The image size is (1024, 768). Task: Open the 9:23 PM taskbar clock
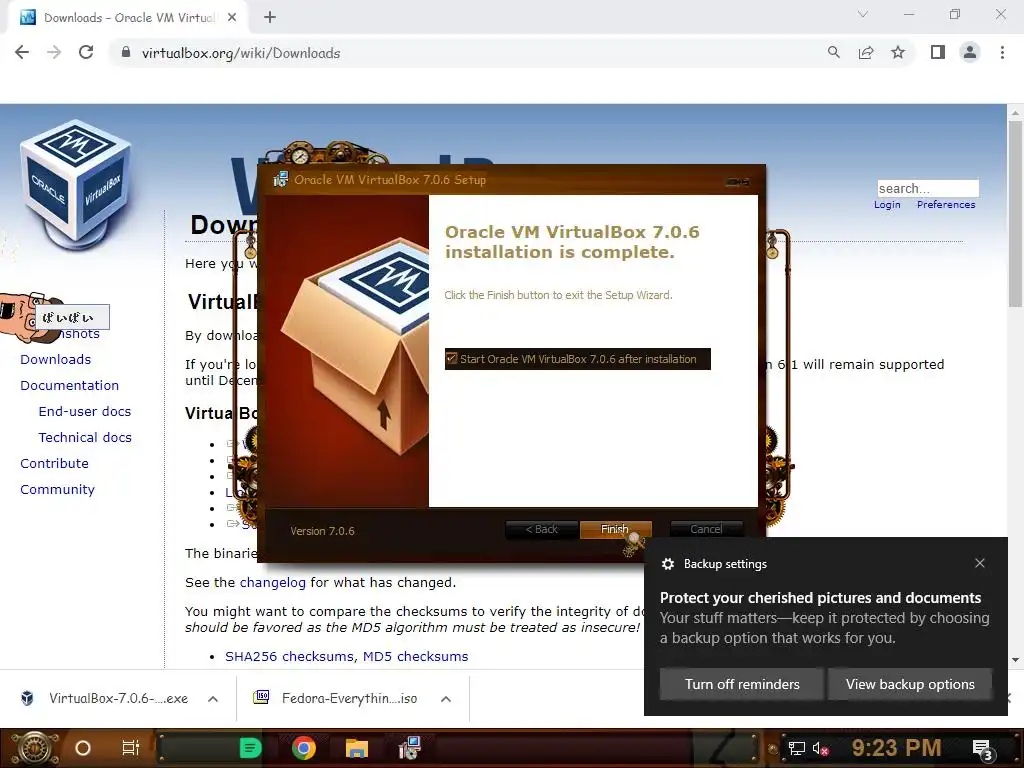pos(896,748)
